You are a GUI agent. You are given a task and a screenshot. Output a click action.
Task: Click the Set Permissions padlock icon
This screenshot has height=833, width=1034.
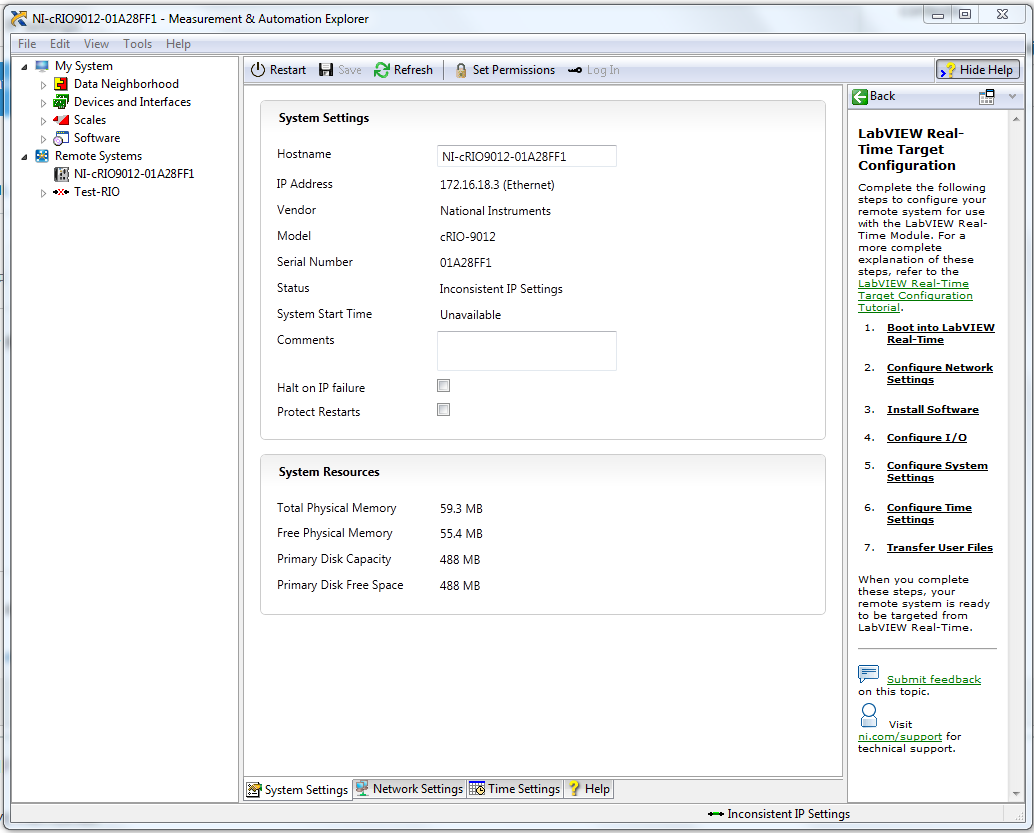(461, 70)
